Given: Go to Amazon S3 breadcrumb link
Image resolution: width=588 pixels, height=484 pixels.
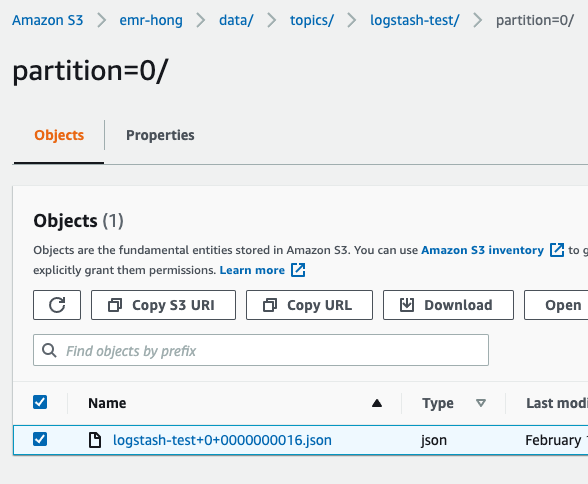Looking at the screenshot, I should (48, 20).
